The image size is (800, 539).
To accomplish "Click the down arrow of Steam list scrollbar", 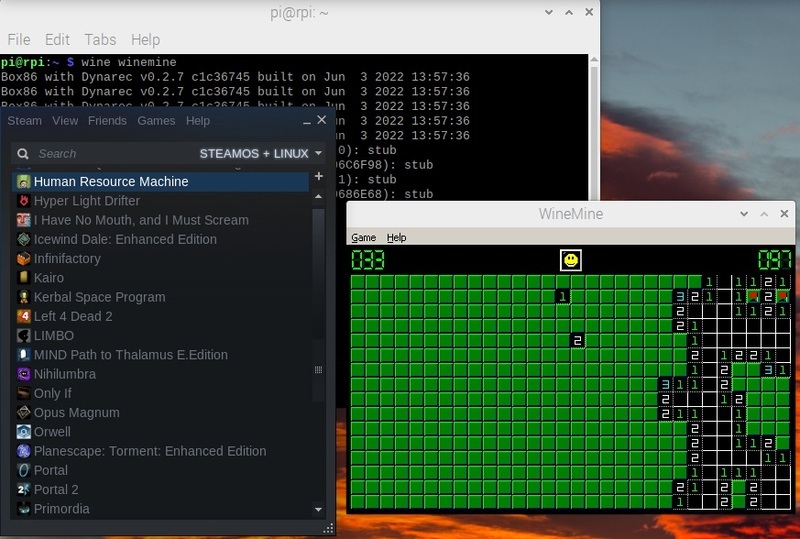I will (x=318, y=509).
